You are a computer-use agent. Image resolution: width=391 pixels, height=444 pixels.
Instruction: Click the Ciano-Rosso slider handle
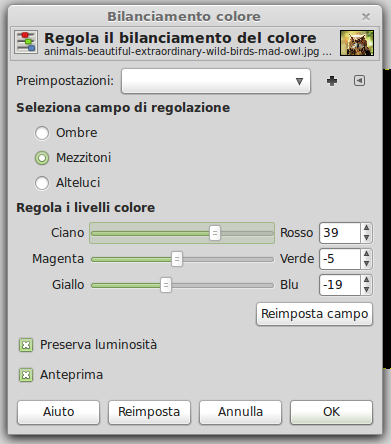[215, 233]
